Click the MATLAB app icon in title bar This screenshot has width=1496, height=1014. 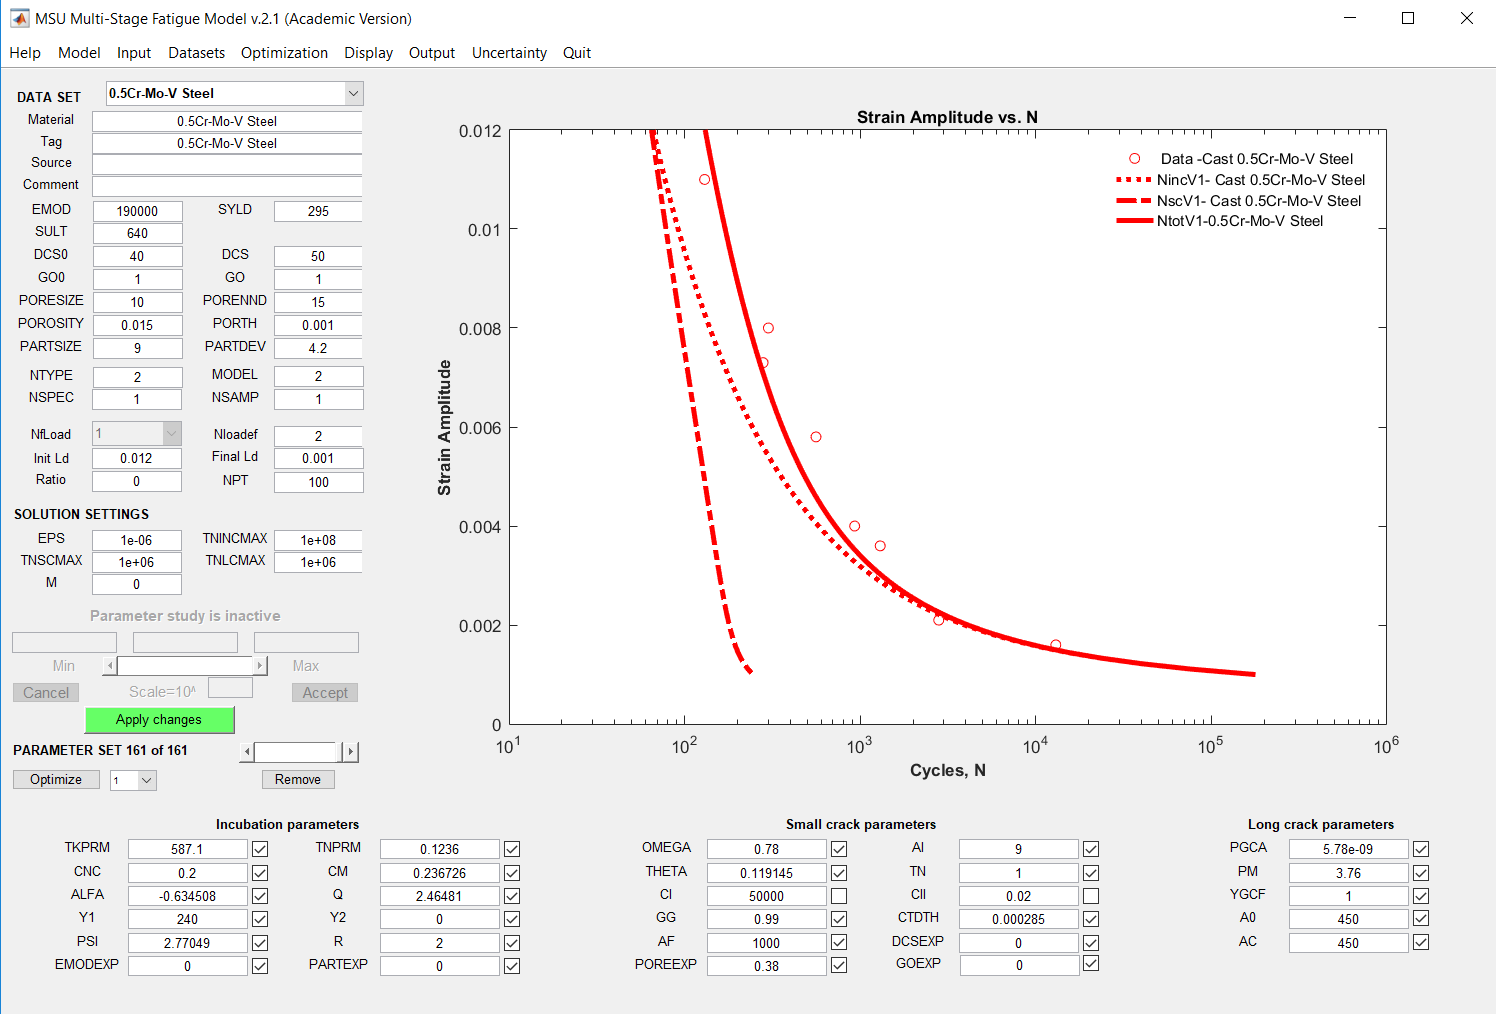pos(19,18)
